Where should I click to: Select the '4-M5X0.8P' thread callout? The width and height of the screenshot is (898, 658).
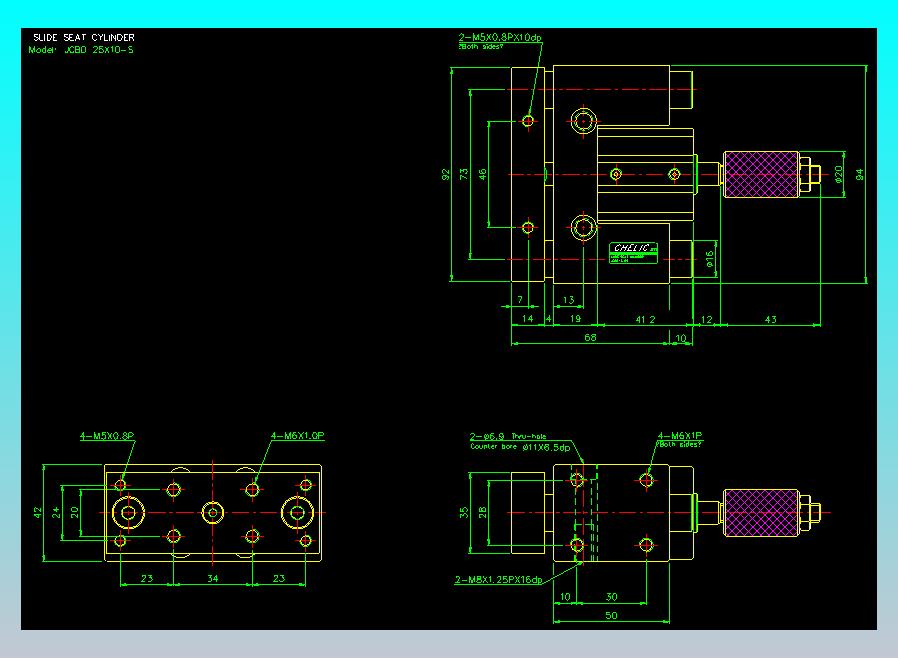(107, 436)
